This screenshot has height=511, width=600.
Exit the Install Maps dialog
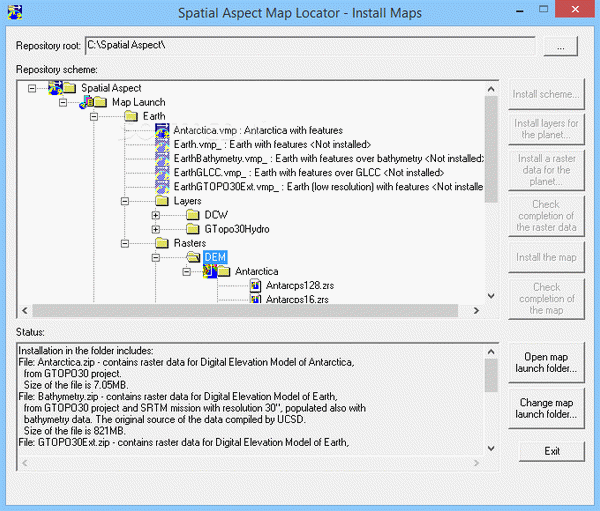[552, 451]
